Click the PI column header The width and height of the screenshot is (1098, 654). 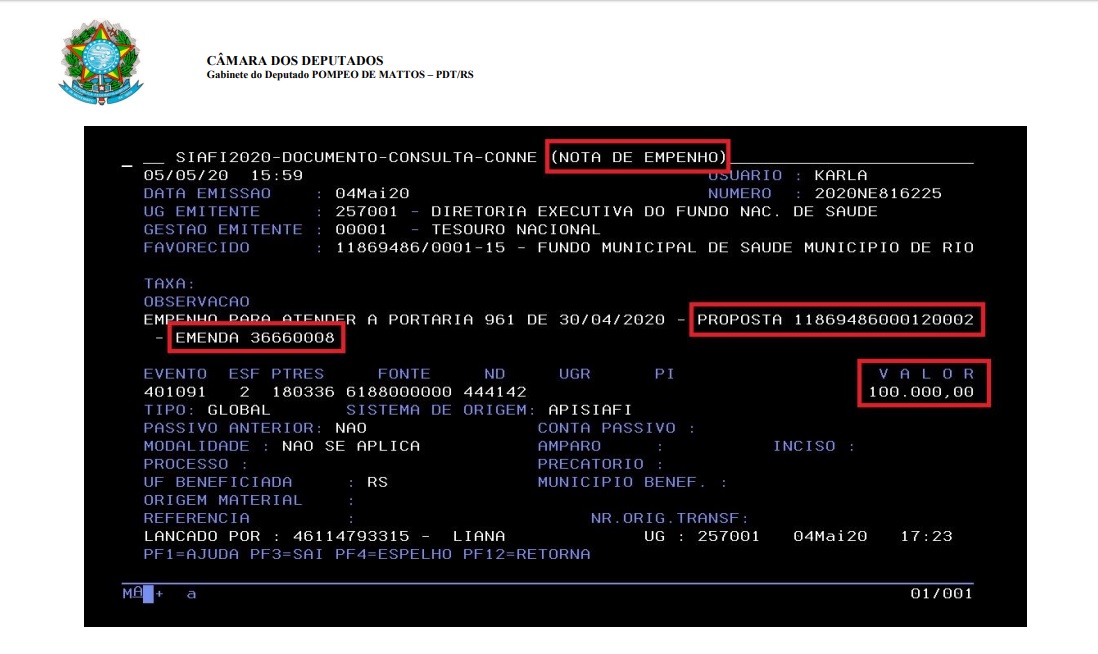(x=665, y=374)
